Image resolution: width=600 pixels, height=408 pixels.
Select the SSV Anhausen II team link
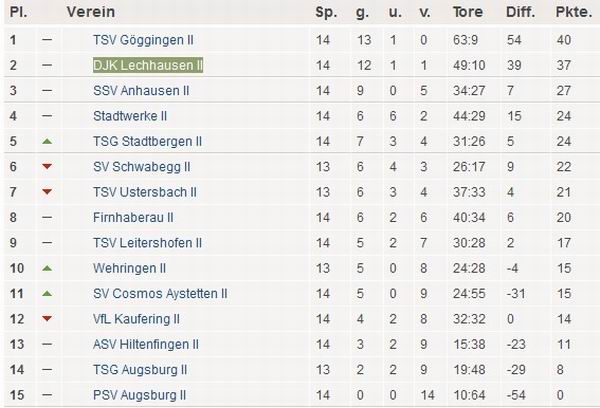(x=139, y=91)
